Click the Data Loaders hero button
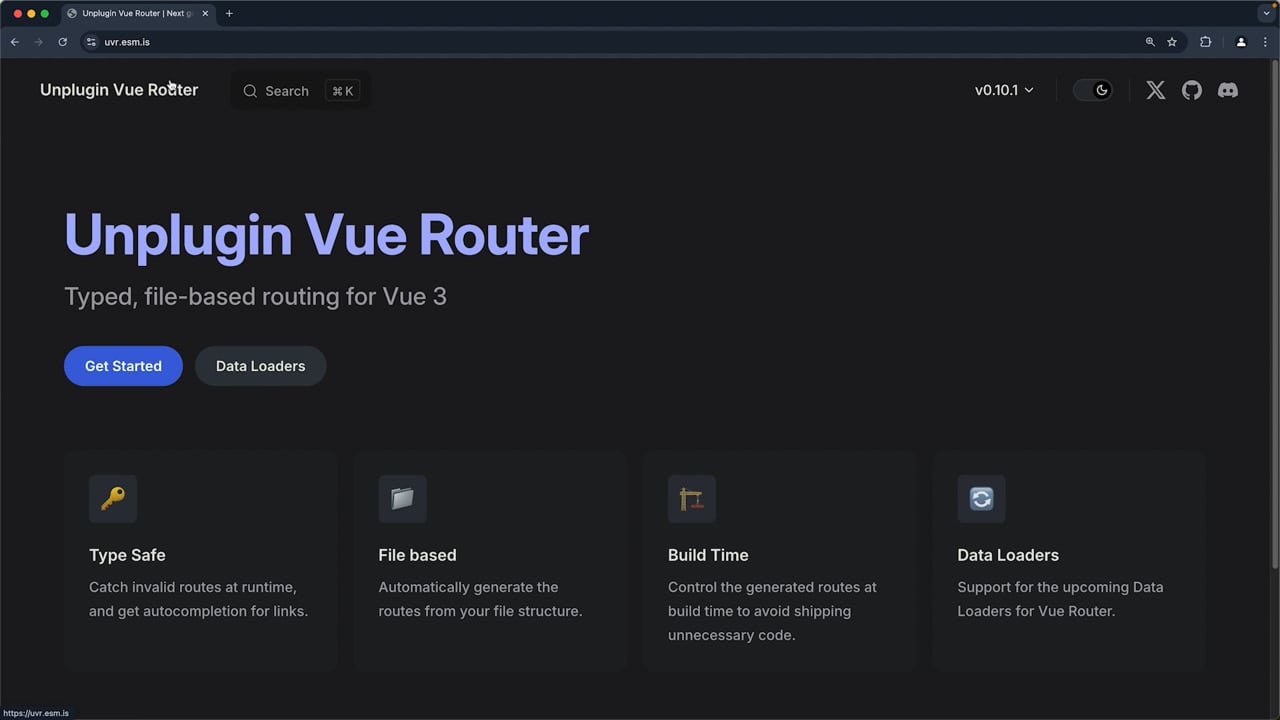The height and width of the screenshot is (720, 1280). click(260, 366)
